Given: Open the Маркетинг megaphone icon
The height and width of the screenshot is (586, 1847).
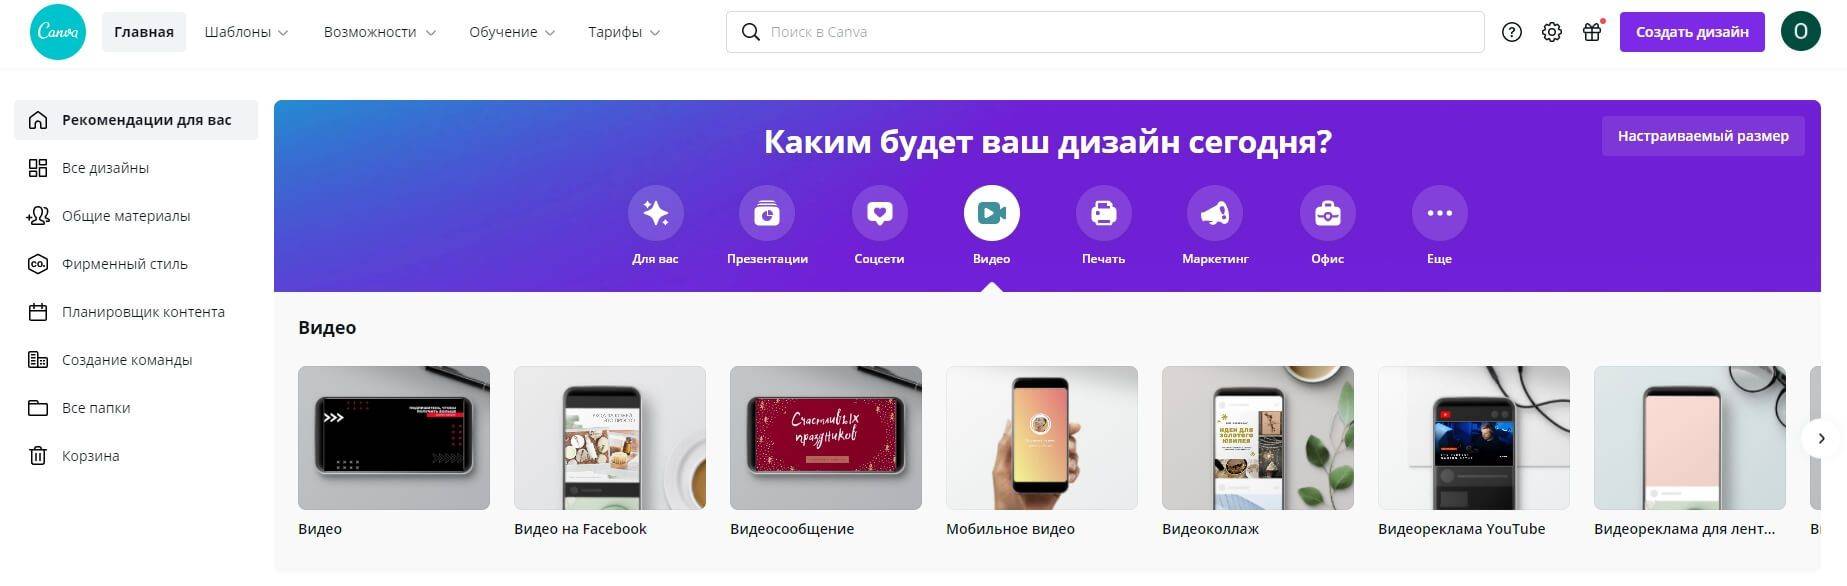Looking at the screenshot, I should click(x=1215, y=213).
